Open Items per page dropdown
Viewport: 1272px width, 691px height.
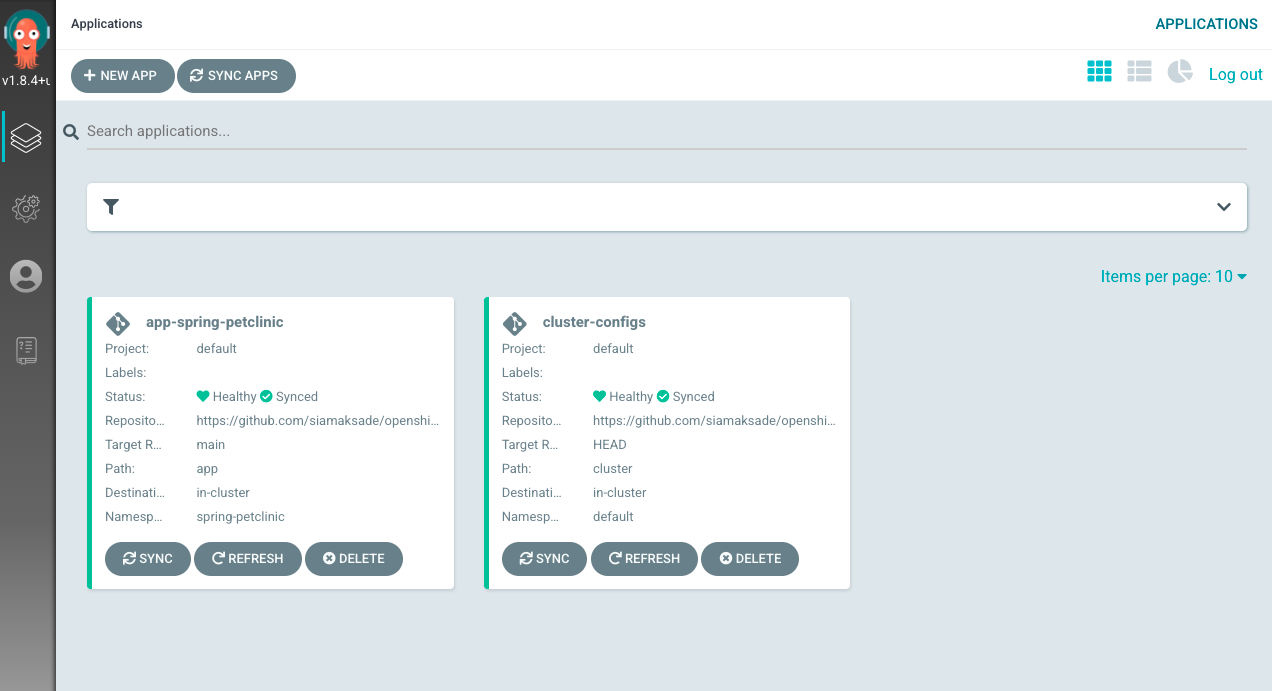pos(1174,277)
